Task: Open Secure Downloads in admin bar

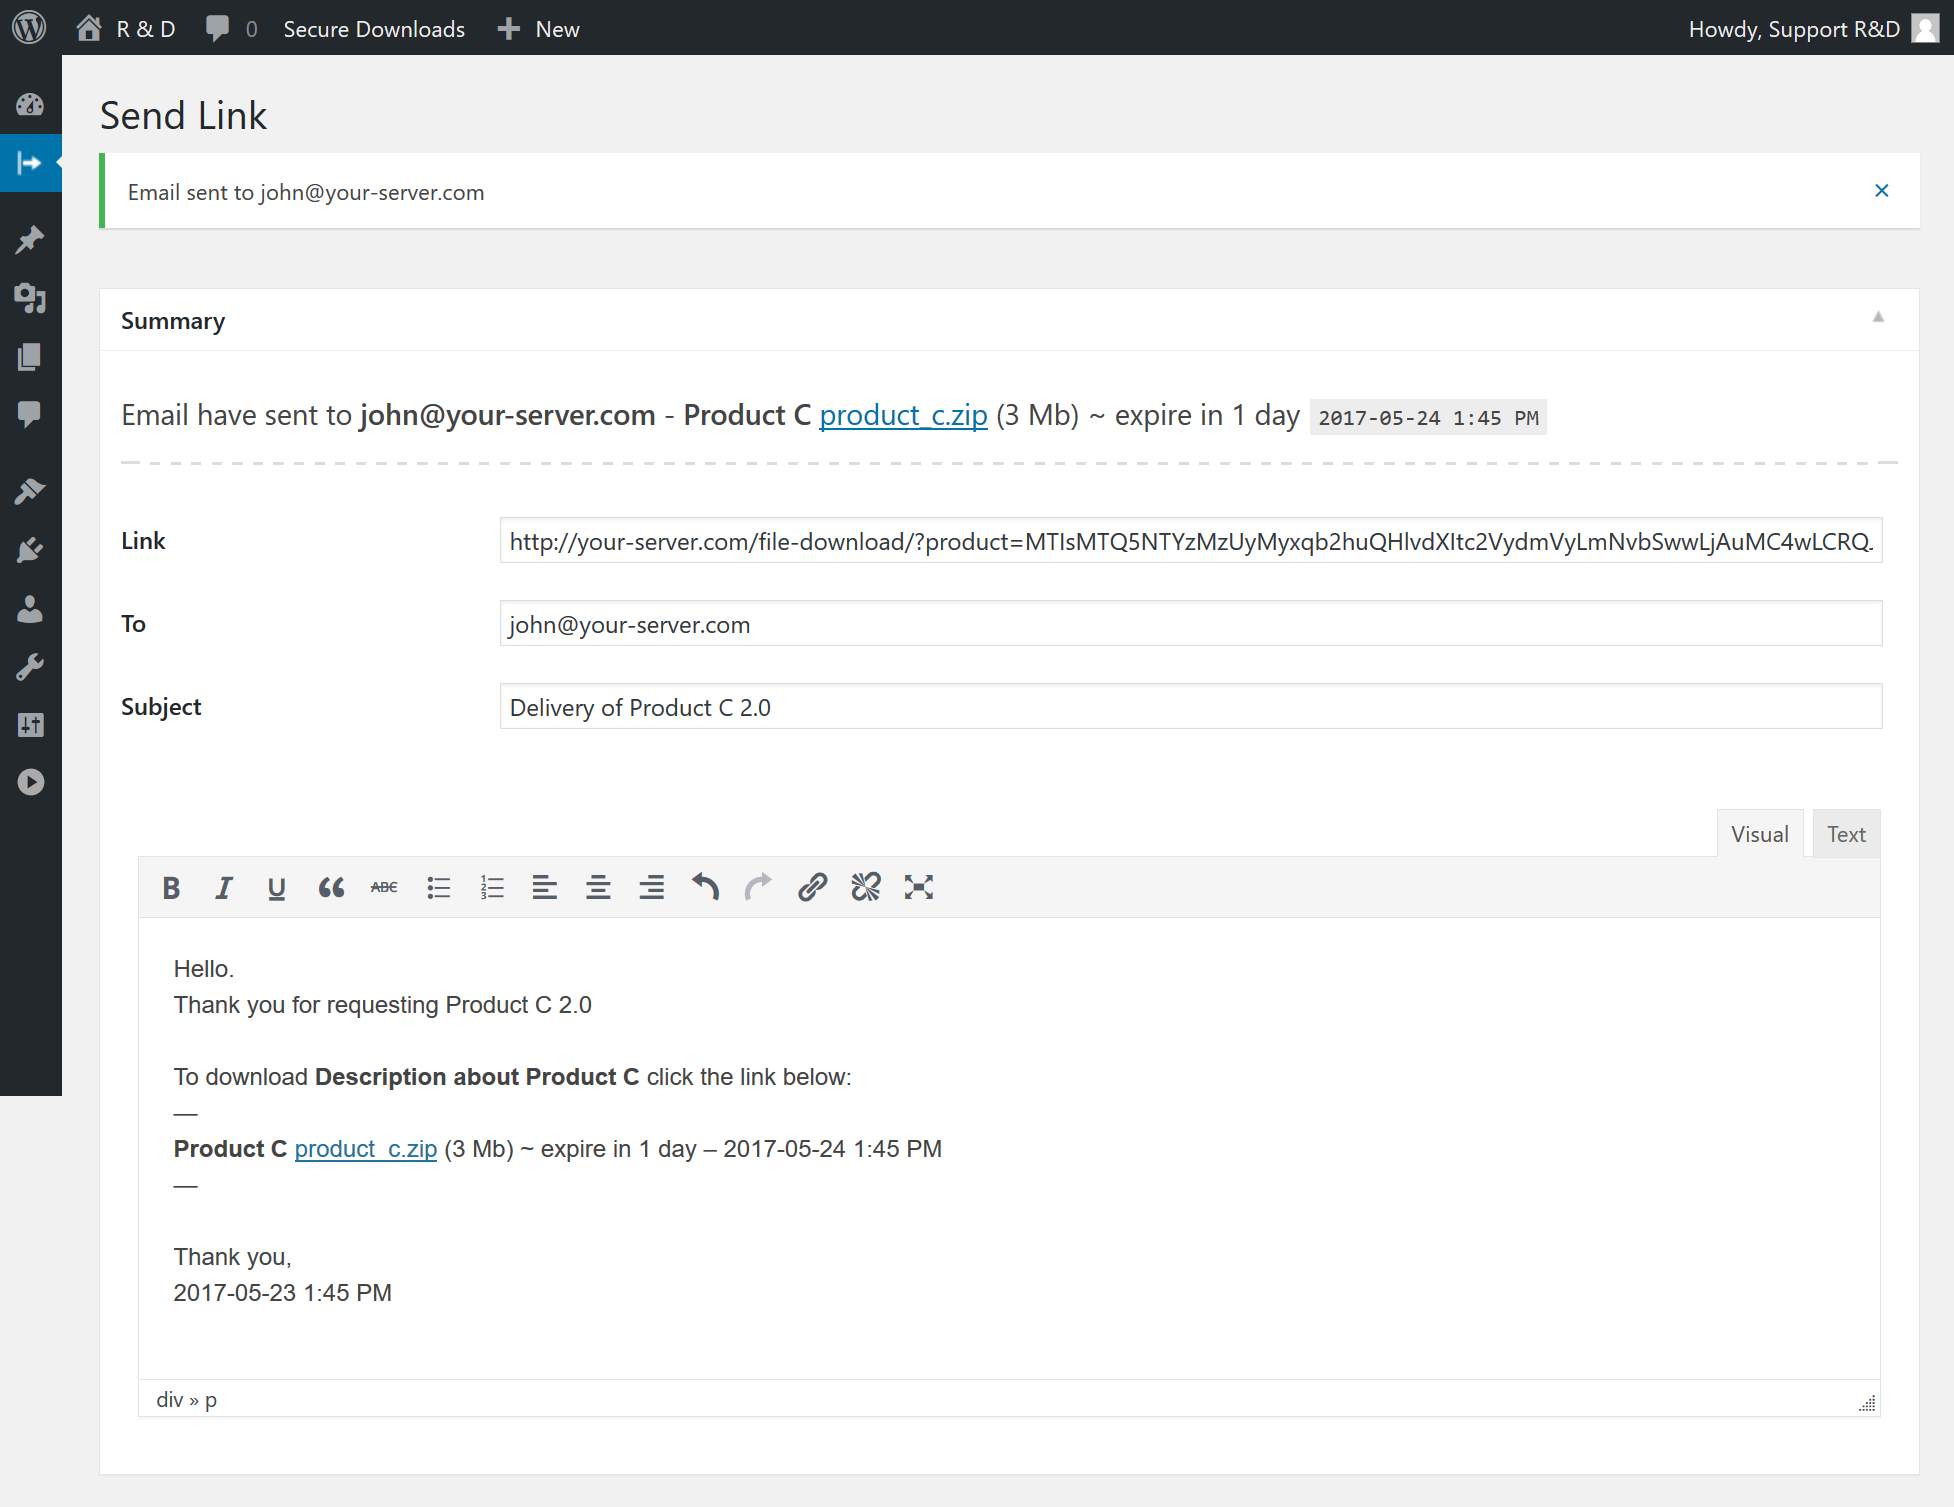Action: [x=374, y=29]
